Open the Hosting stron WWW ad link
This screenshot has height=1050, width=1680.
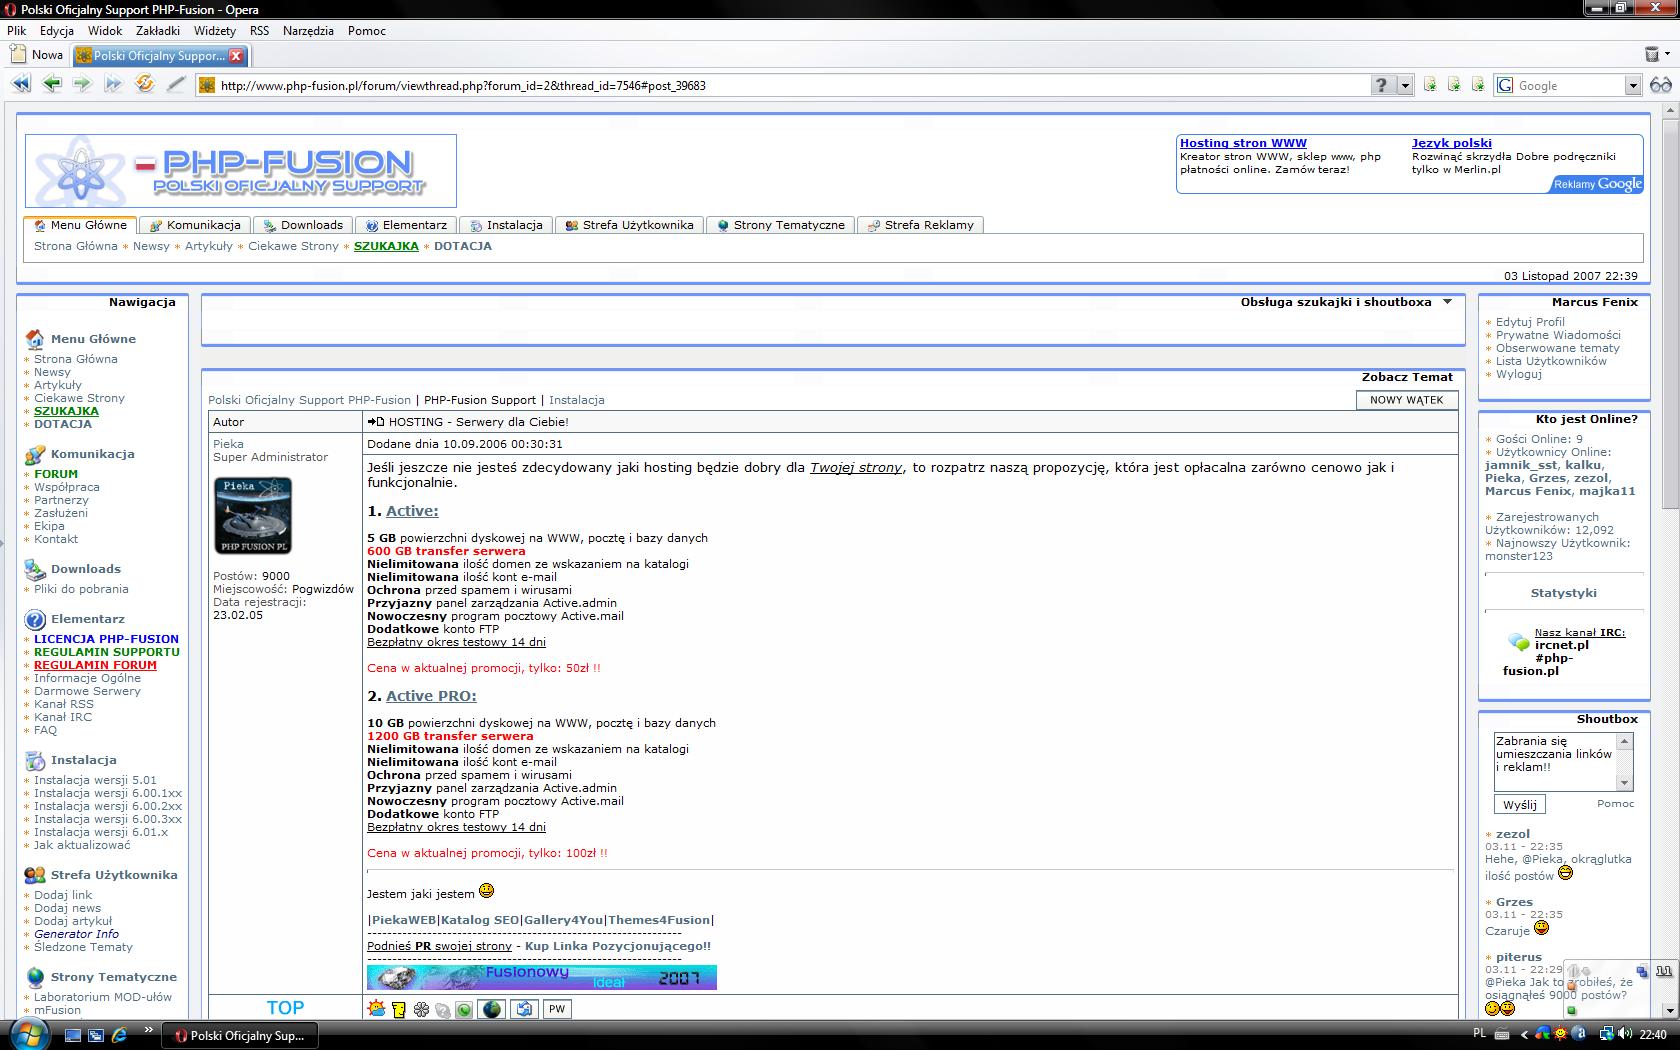(x=1243, y=143)
